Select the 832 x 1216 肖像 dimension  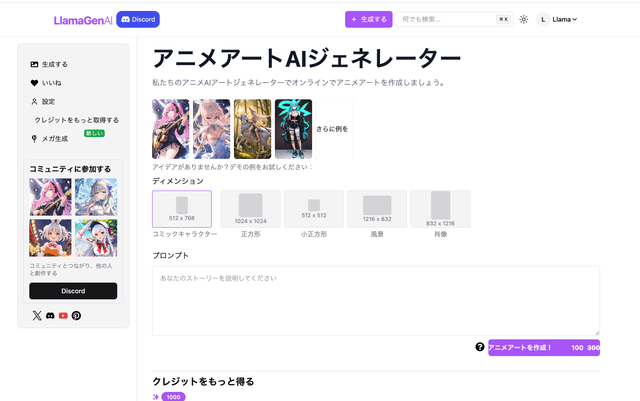[x=440, y=209]
